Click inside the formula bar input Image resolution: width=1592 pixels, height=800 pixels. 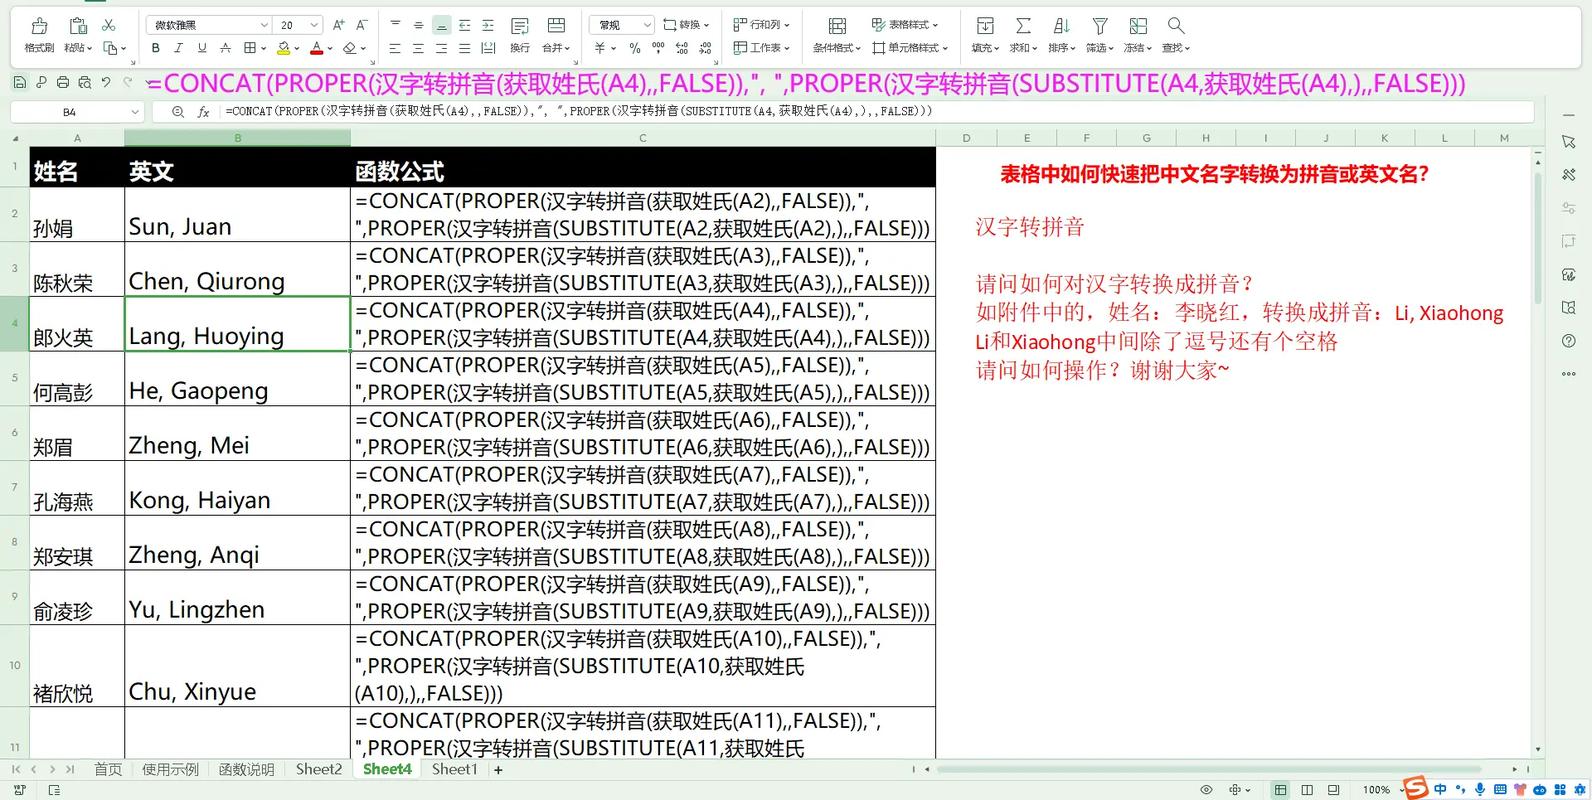[x=875, y=112]
